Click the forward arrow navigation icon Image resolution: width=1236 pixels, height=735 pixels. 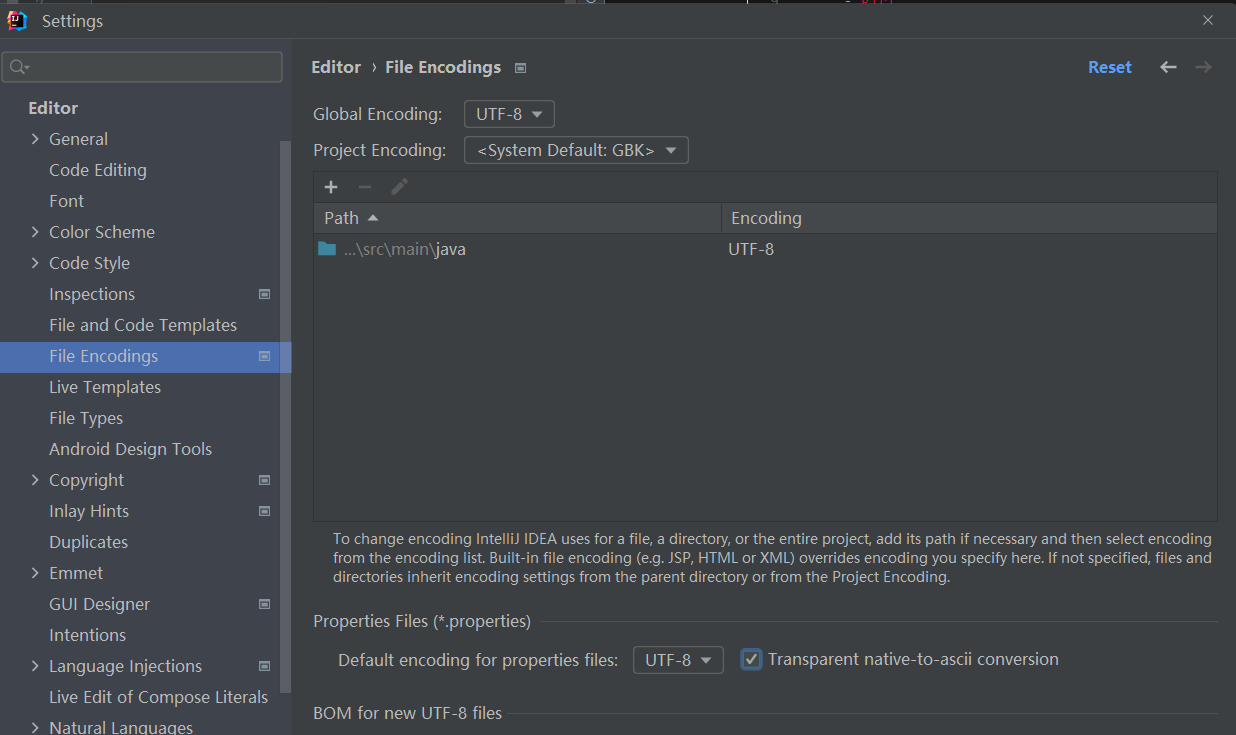1204,67
